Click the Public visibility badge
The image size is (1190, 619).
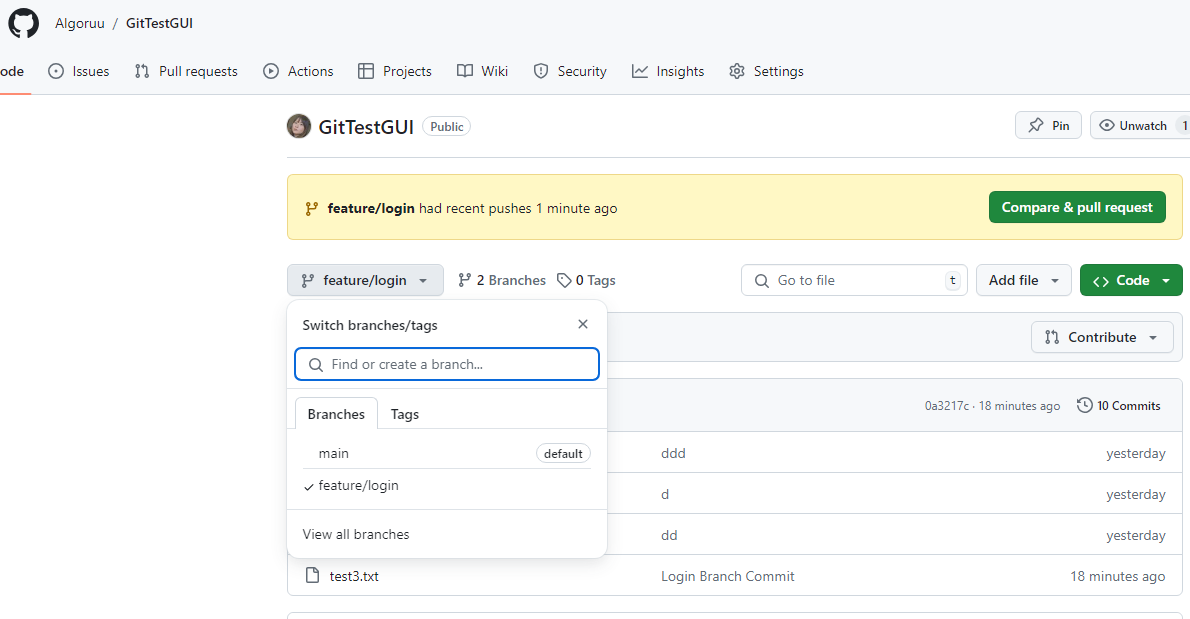[446, 127]
